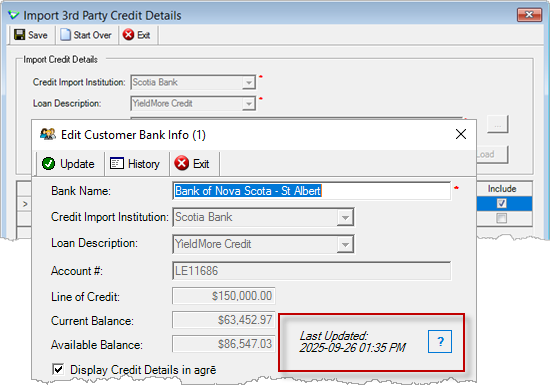Click the Load button in Import window

492,154
